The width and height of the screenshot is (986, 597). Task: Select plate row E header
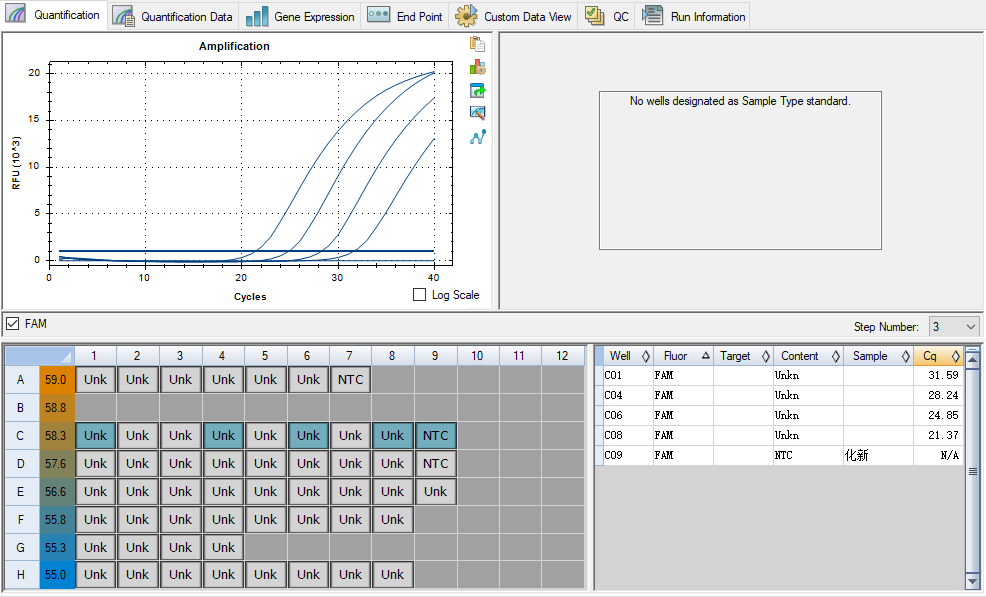pyautogui.click(x=21, y=491)
